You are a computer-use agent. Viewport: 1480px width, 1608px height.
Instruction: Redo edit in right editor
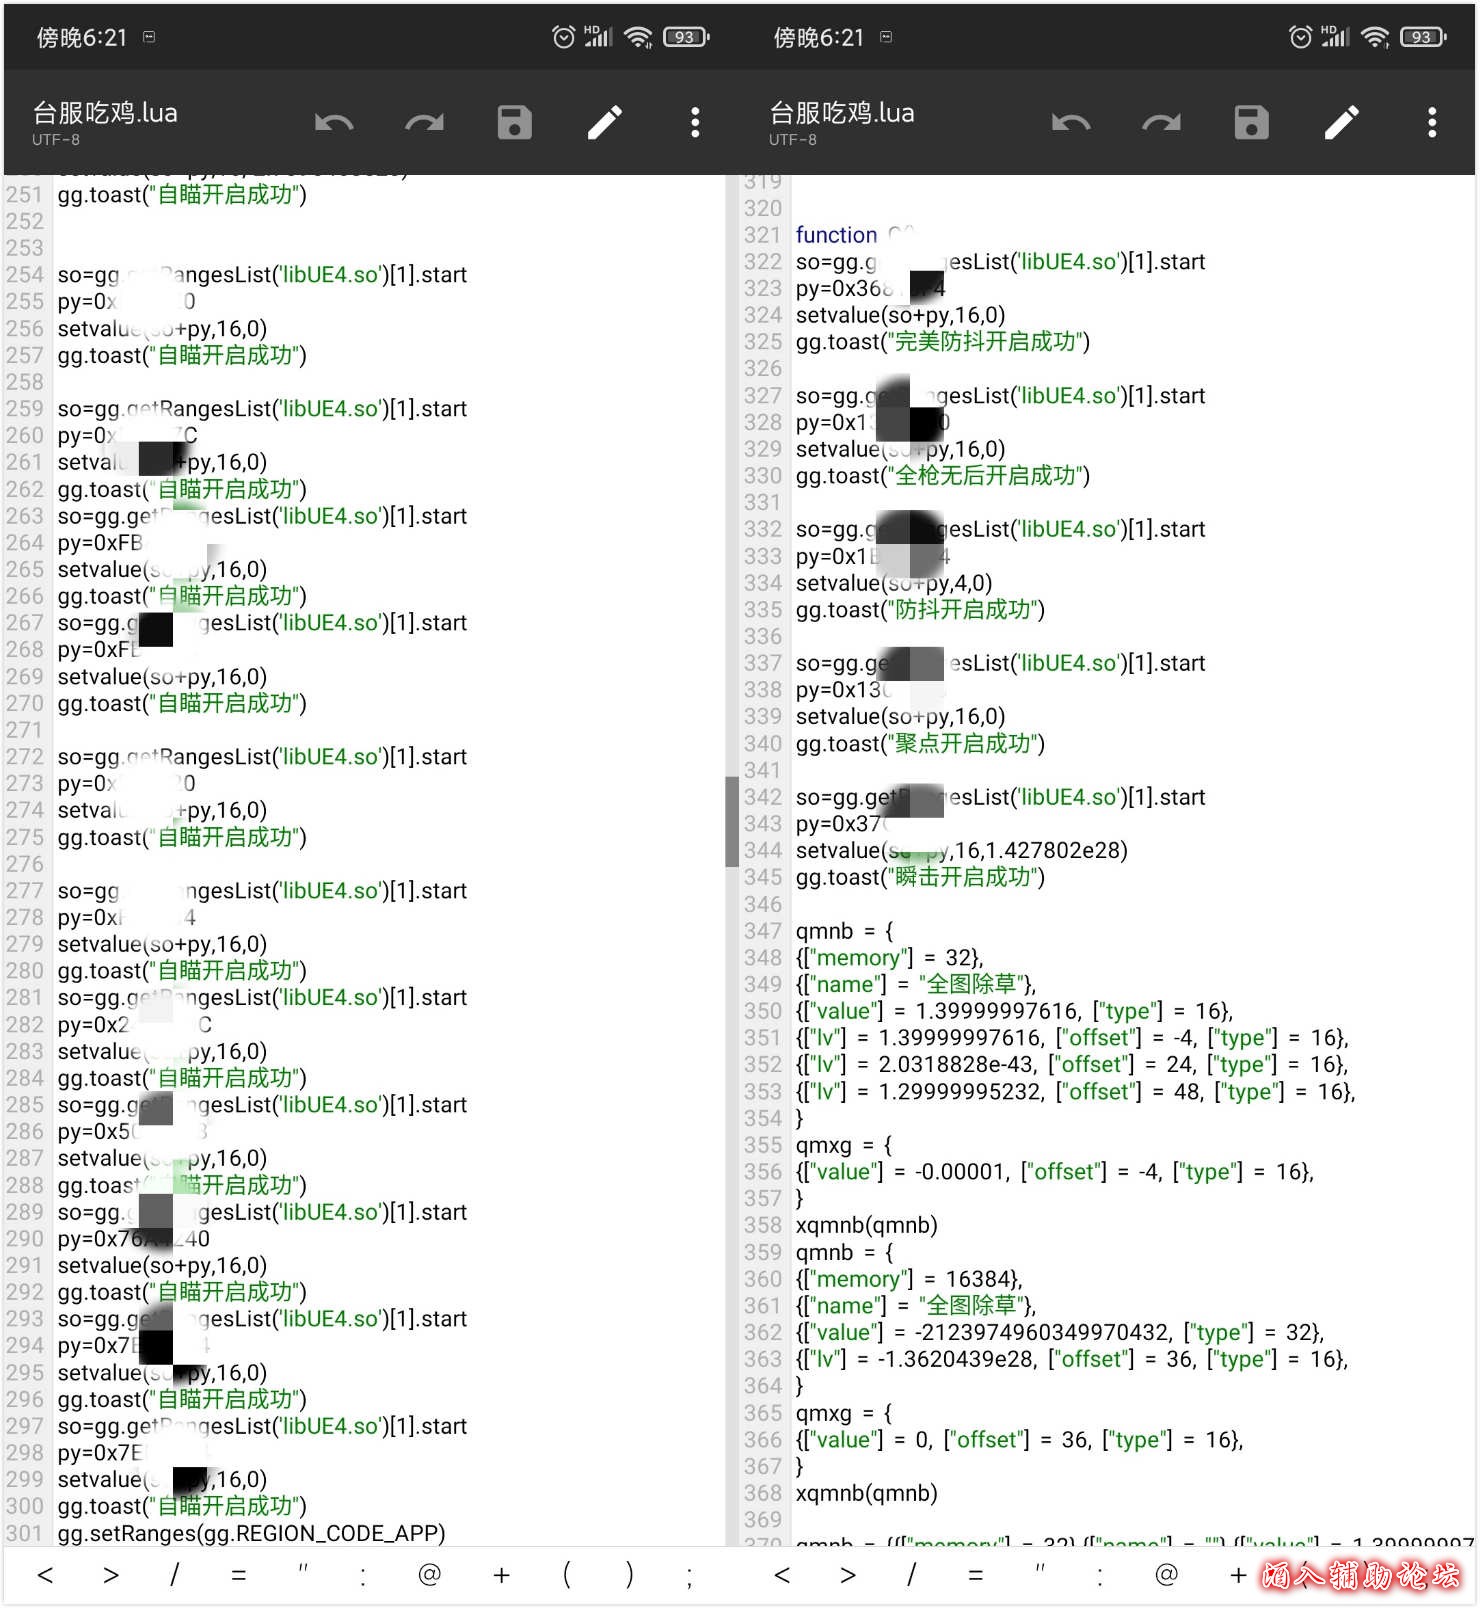click(x=1161, y=123)
